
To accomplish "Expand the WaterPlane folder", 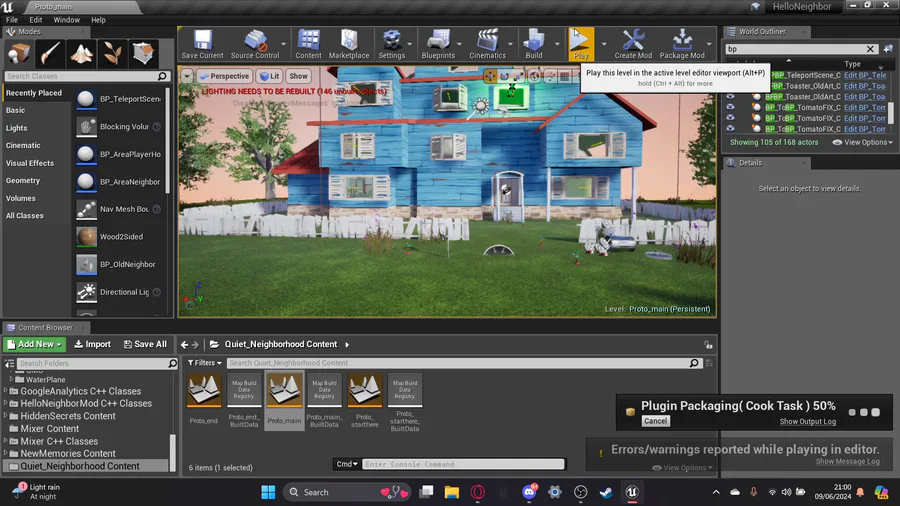I will coord(11,379).
